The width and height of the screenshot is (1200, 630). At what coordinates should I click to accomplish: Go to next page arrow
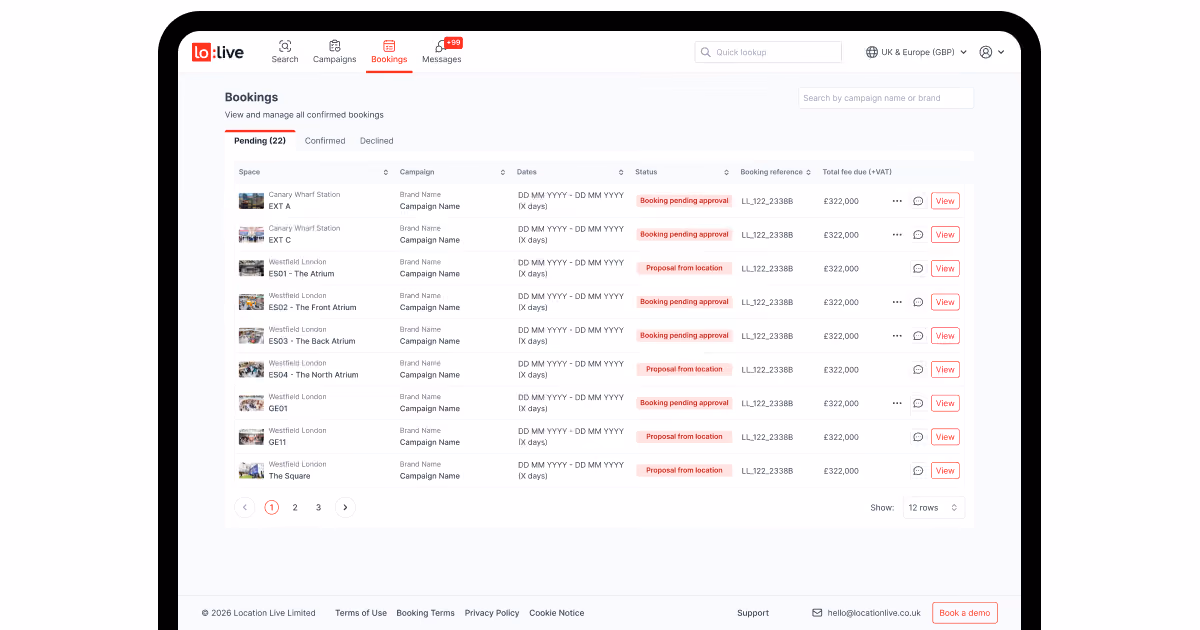coord(345,507)
